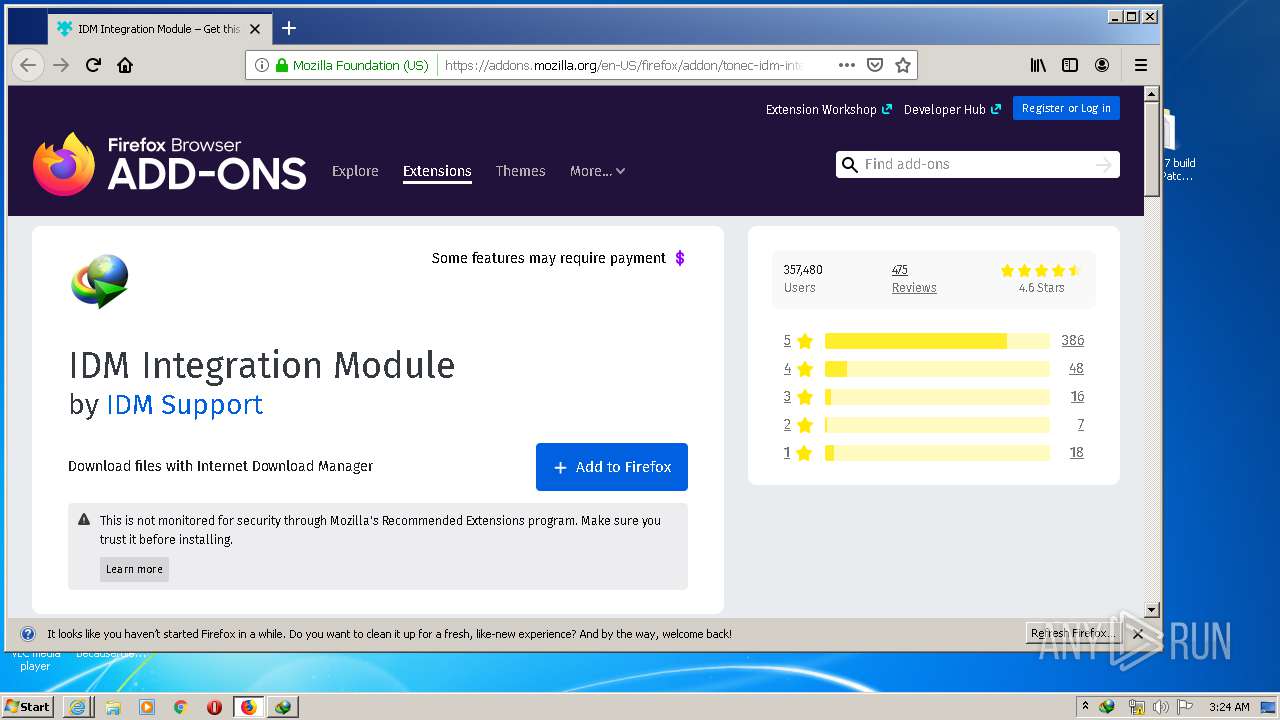Open Internet Explorer from the taskbar
This screenshot has width=1280, height=720.
click(x=78, y=707)
